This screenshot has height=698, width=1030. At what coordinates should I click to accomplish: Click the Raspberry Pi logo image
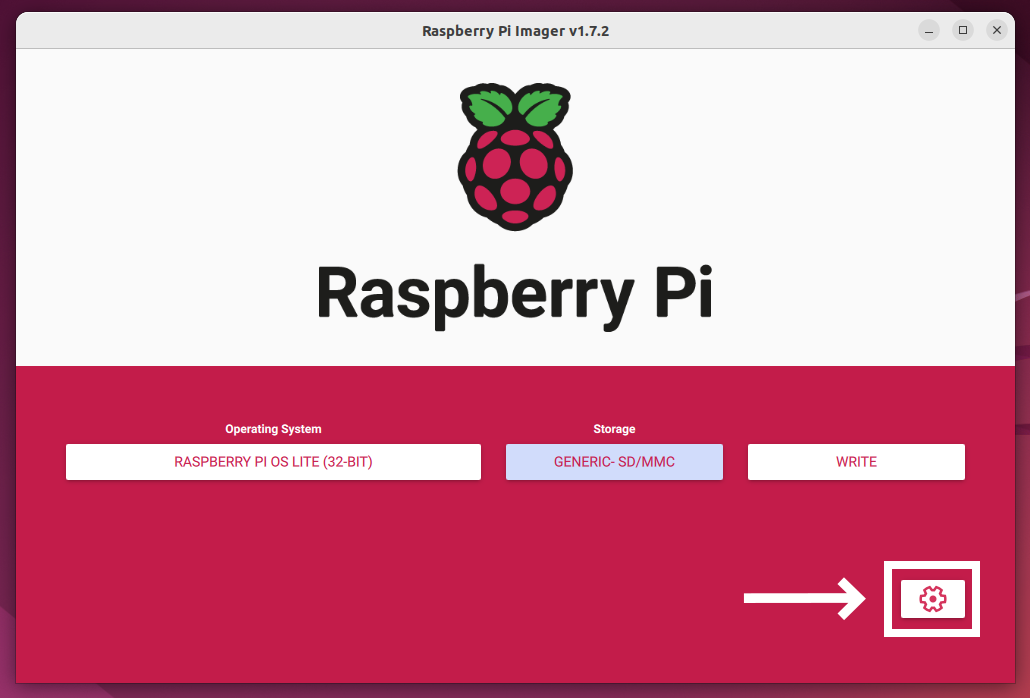(515, 156)
